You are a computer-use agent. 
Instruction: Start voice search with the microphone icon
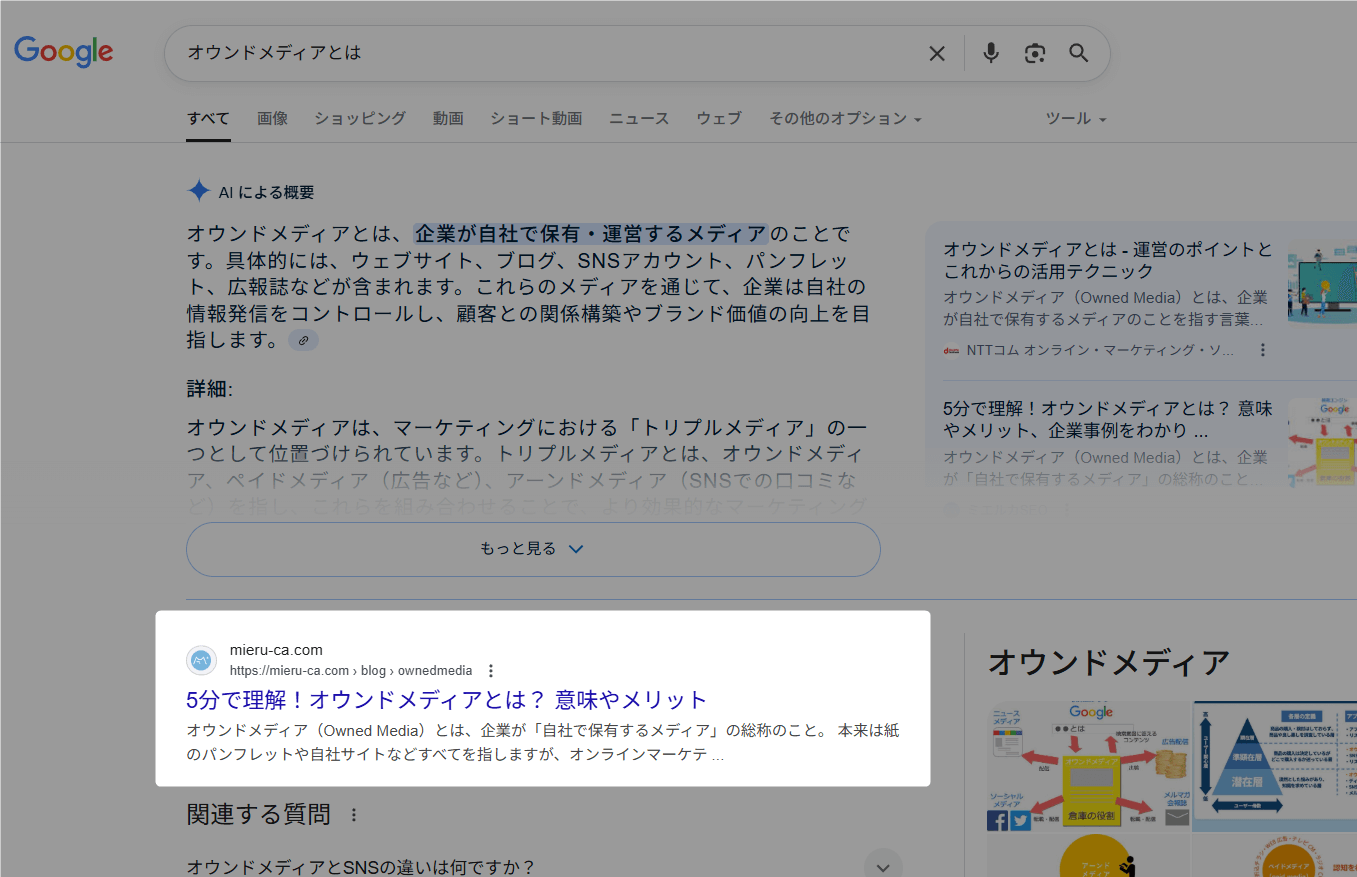pos(990,53)
